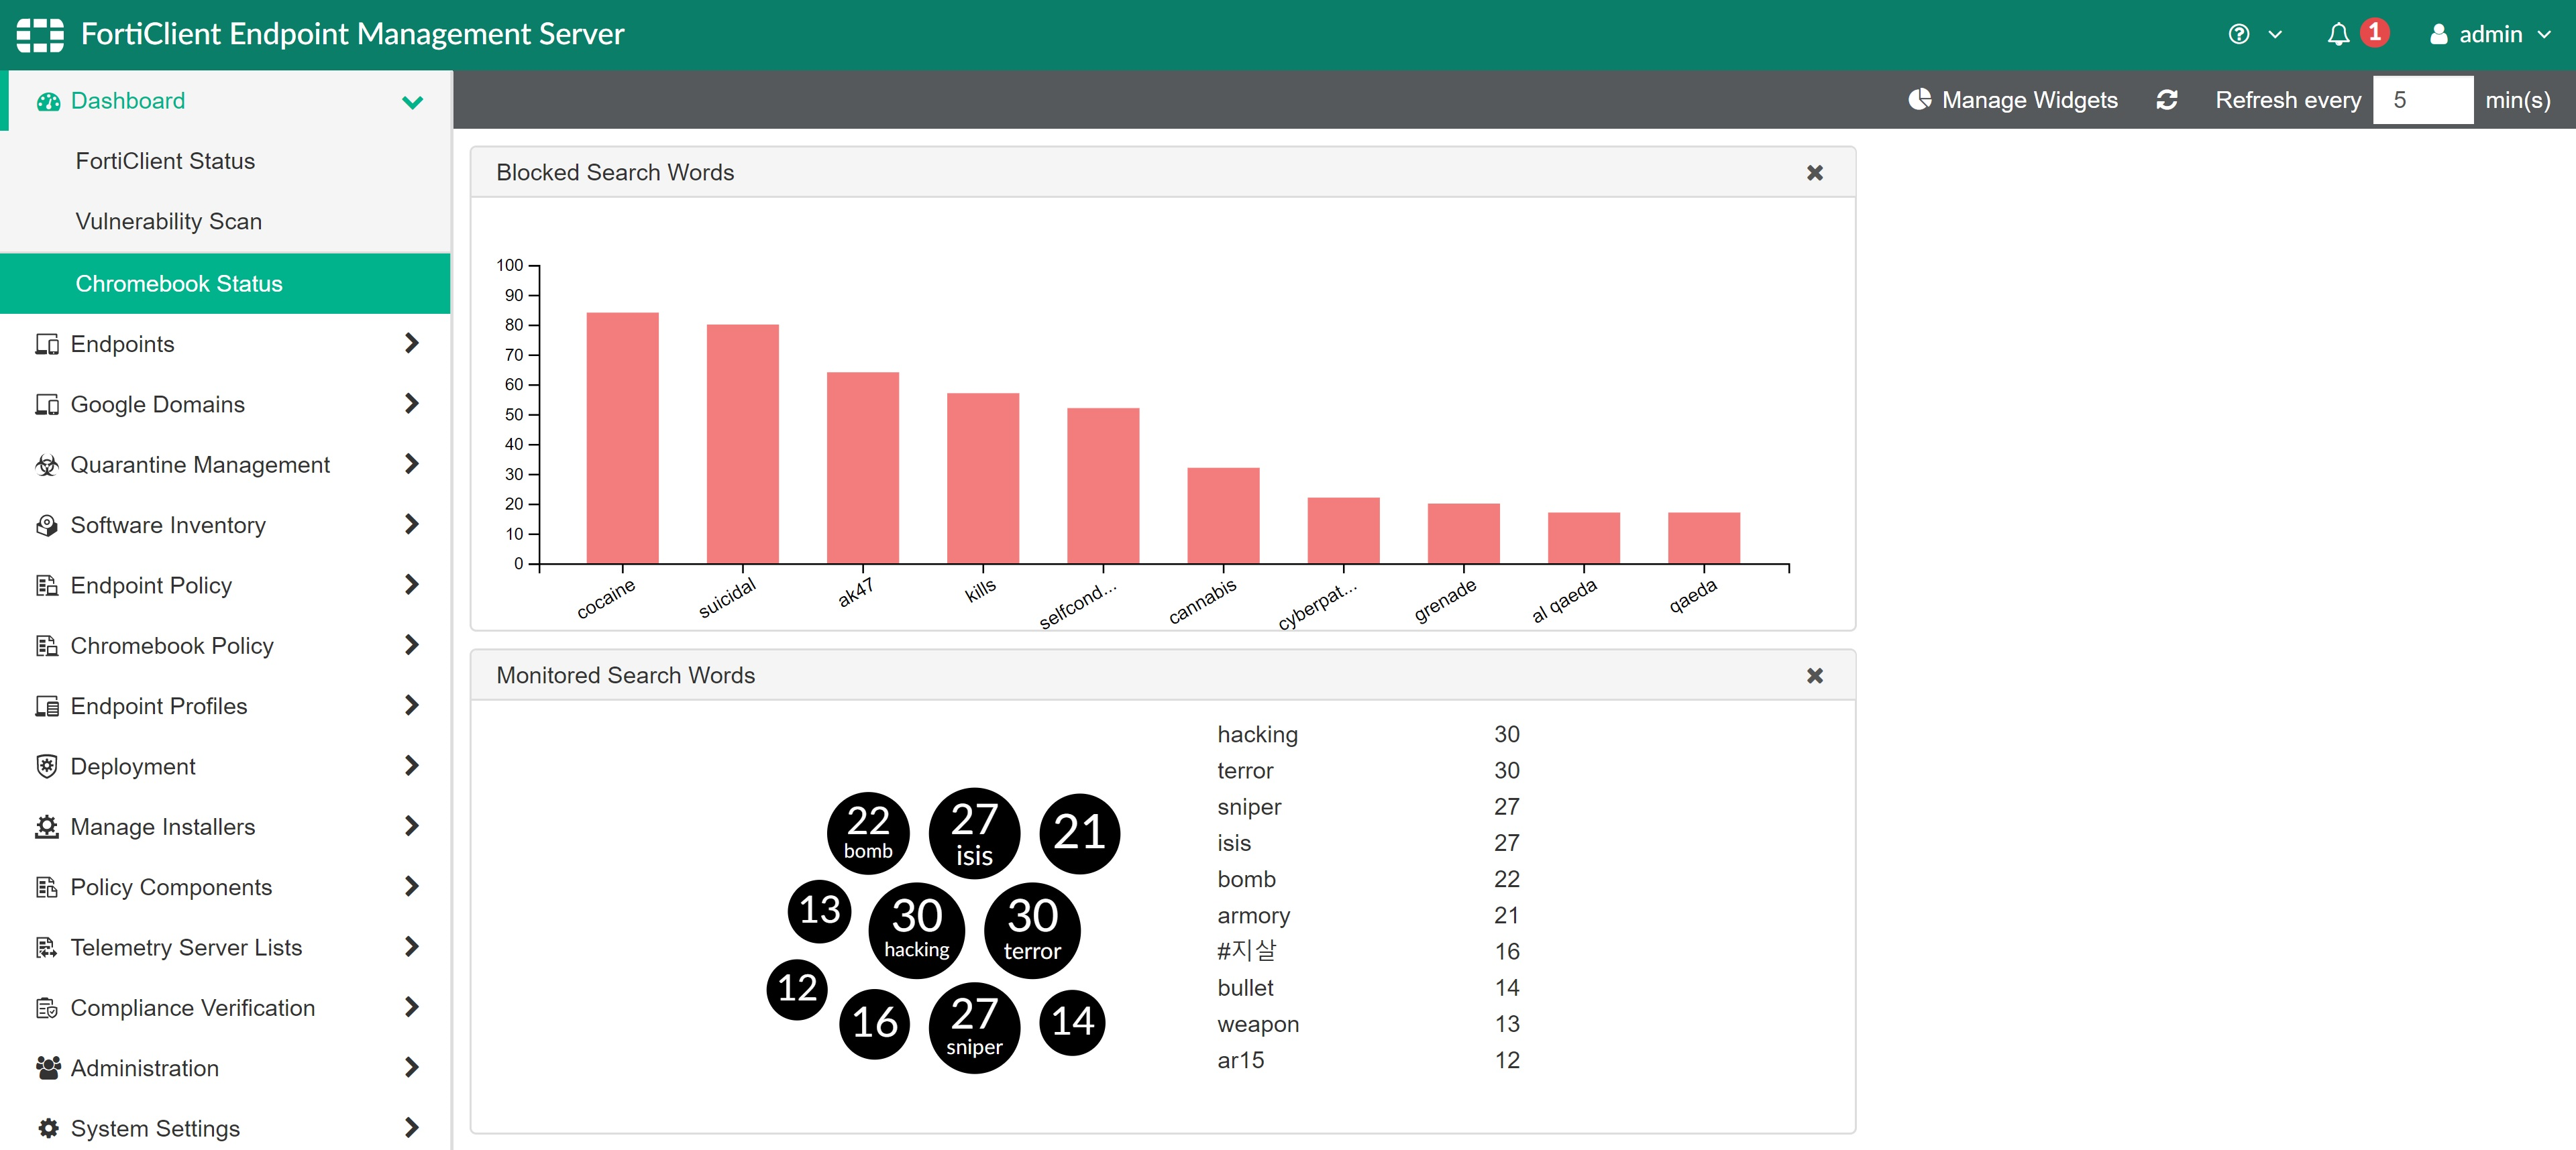Close the Blocked Search Words widget
The image size is (2576, 1150).
1814,173
